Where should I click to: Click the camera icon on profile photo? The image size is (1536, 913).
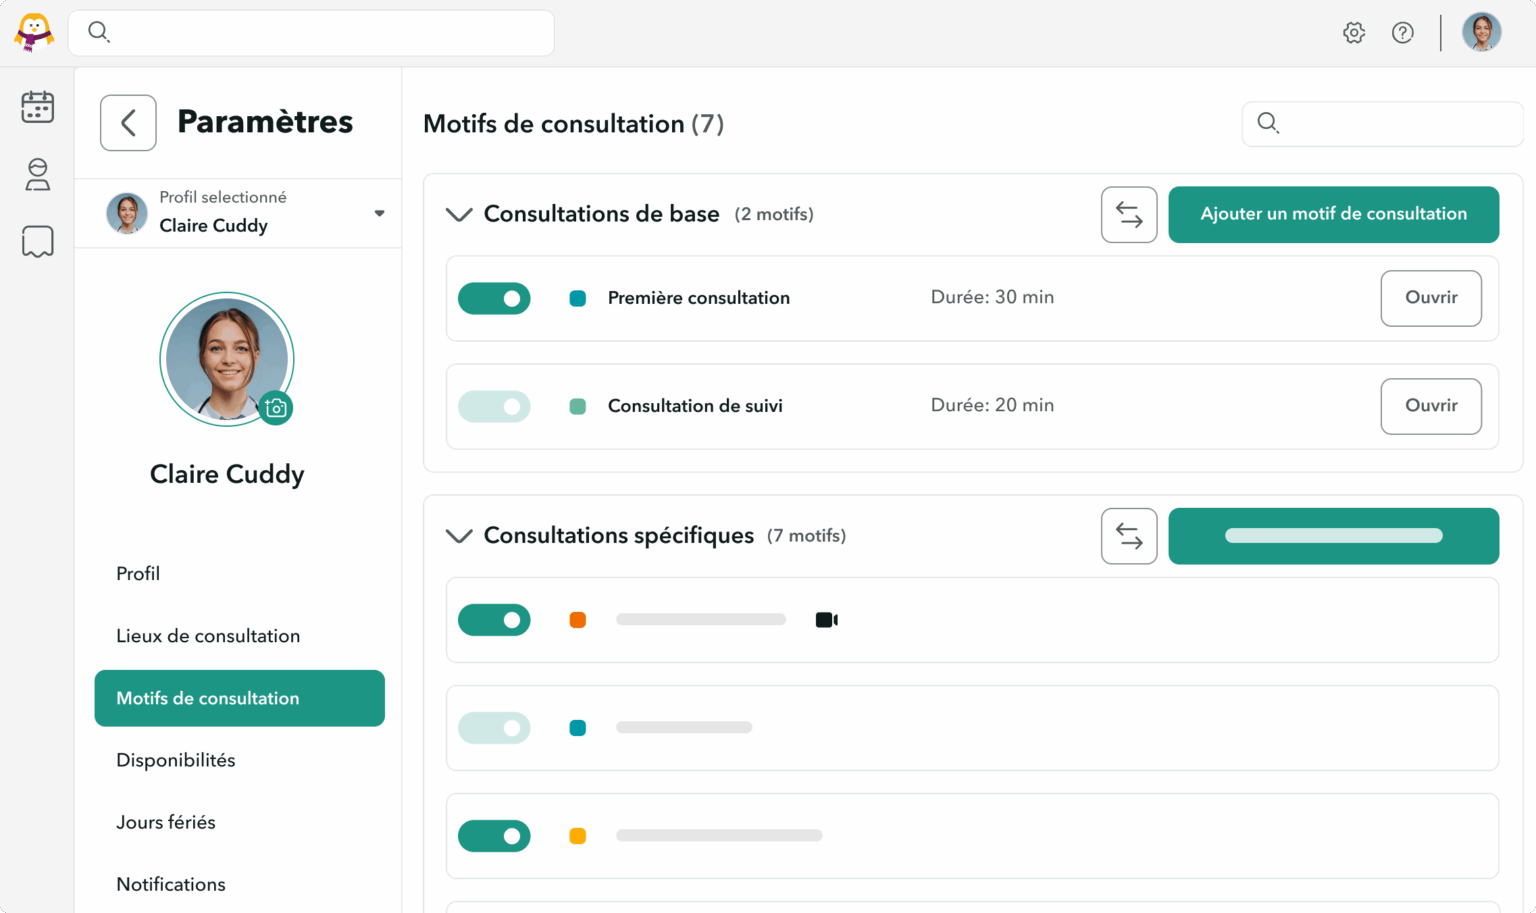point(276,408)
